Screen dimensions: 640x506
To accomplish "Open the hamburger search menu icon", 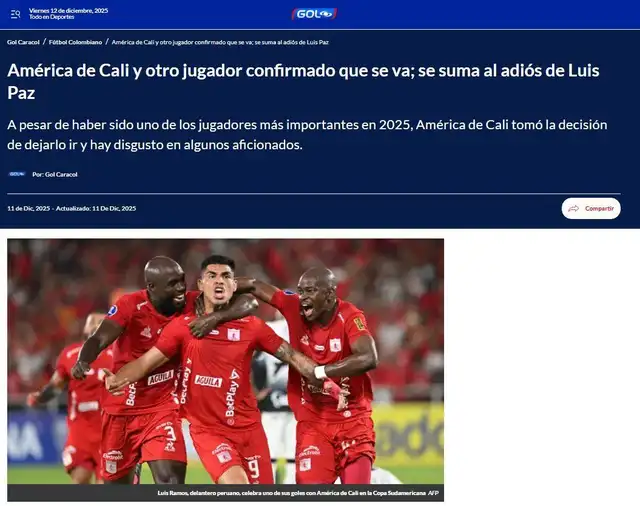I will [15, 14].
